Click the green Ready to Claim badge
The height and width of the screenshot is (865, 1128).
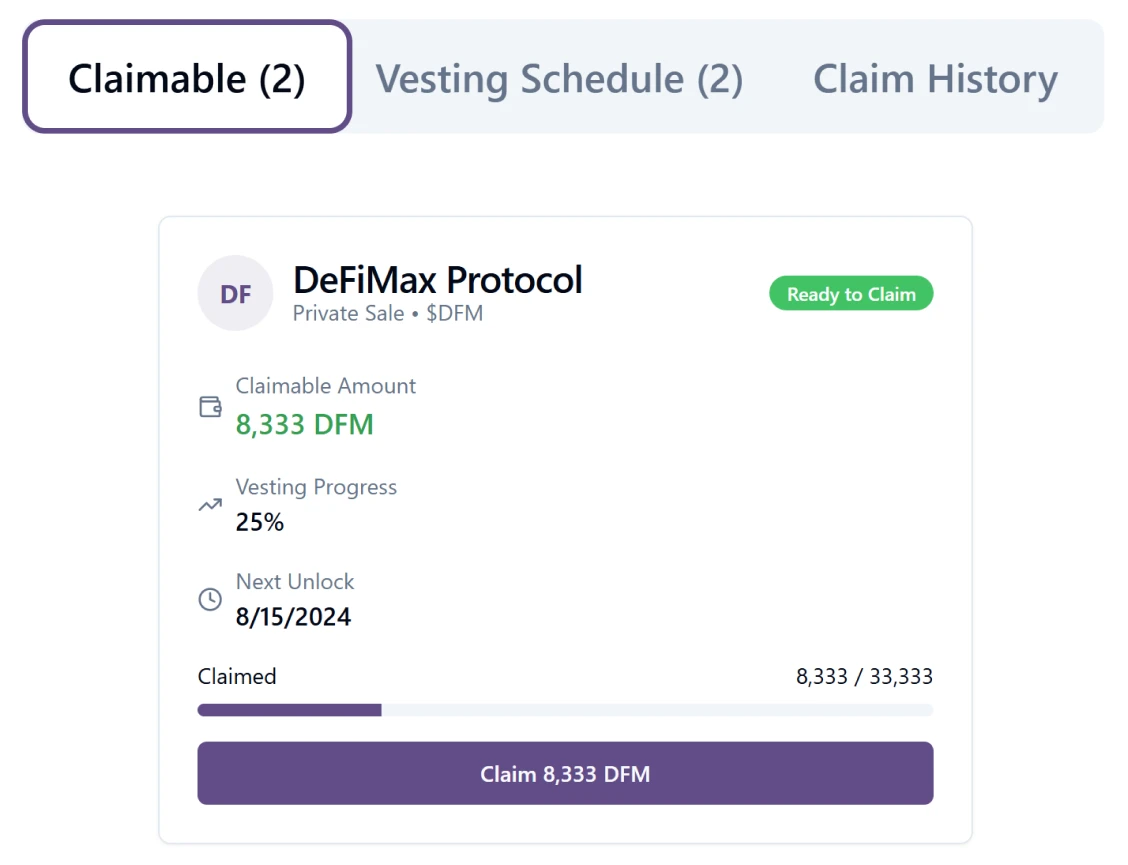pos(850,294)
